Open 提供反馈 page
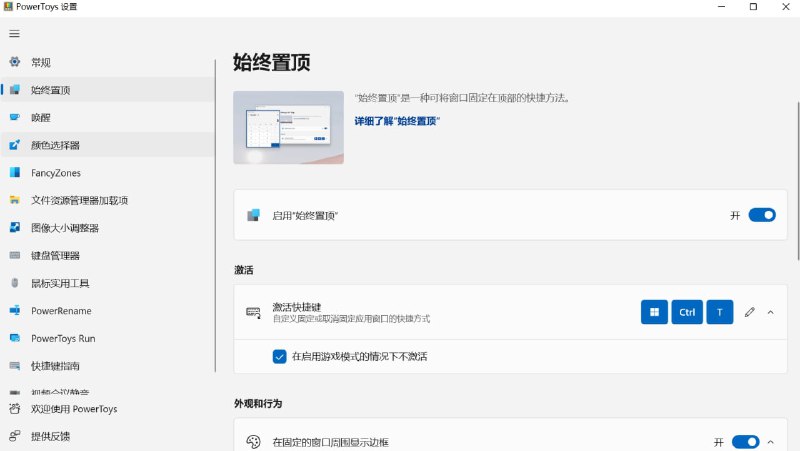The width and height of the screenshot is (800, 451). tap(107, 436)
